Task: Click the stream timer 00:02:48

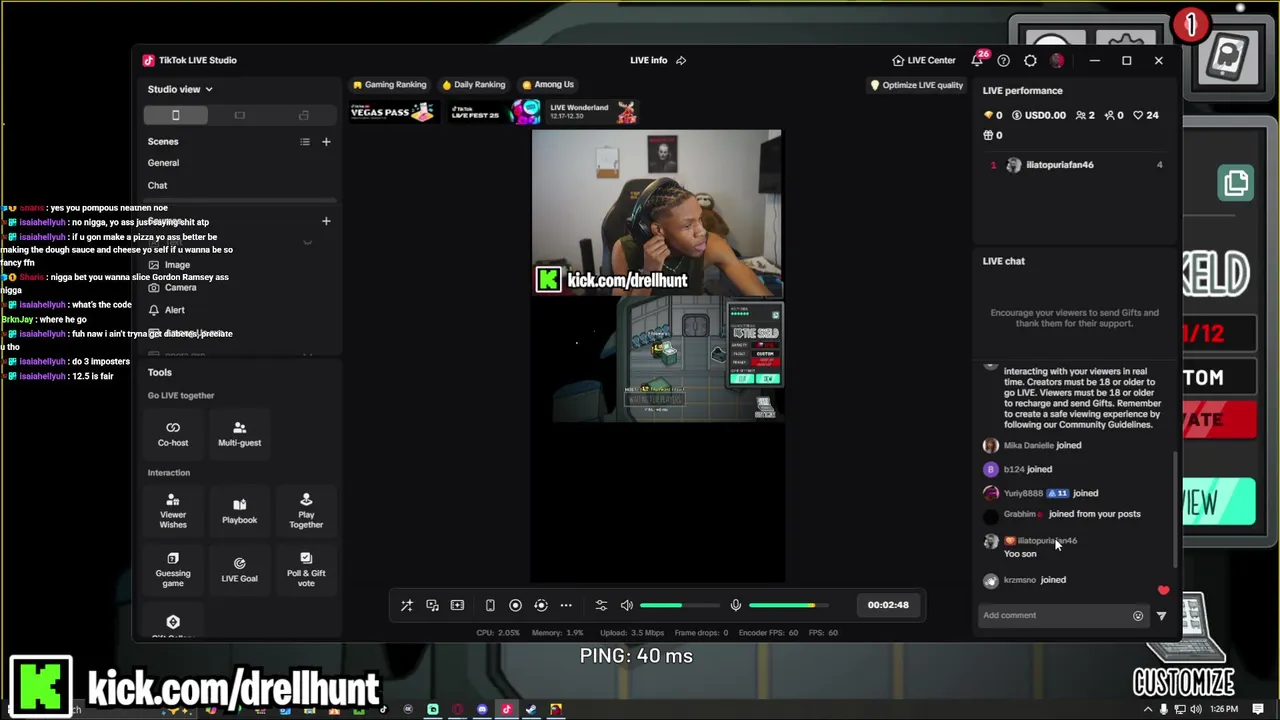Action: pyautogui.click(x=888, y=605)
